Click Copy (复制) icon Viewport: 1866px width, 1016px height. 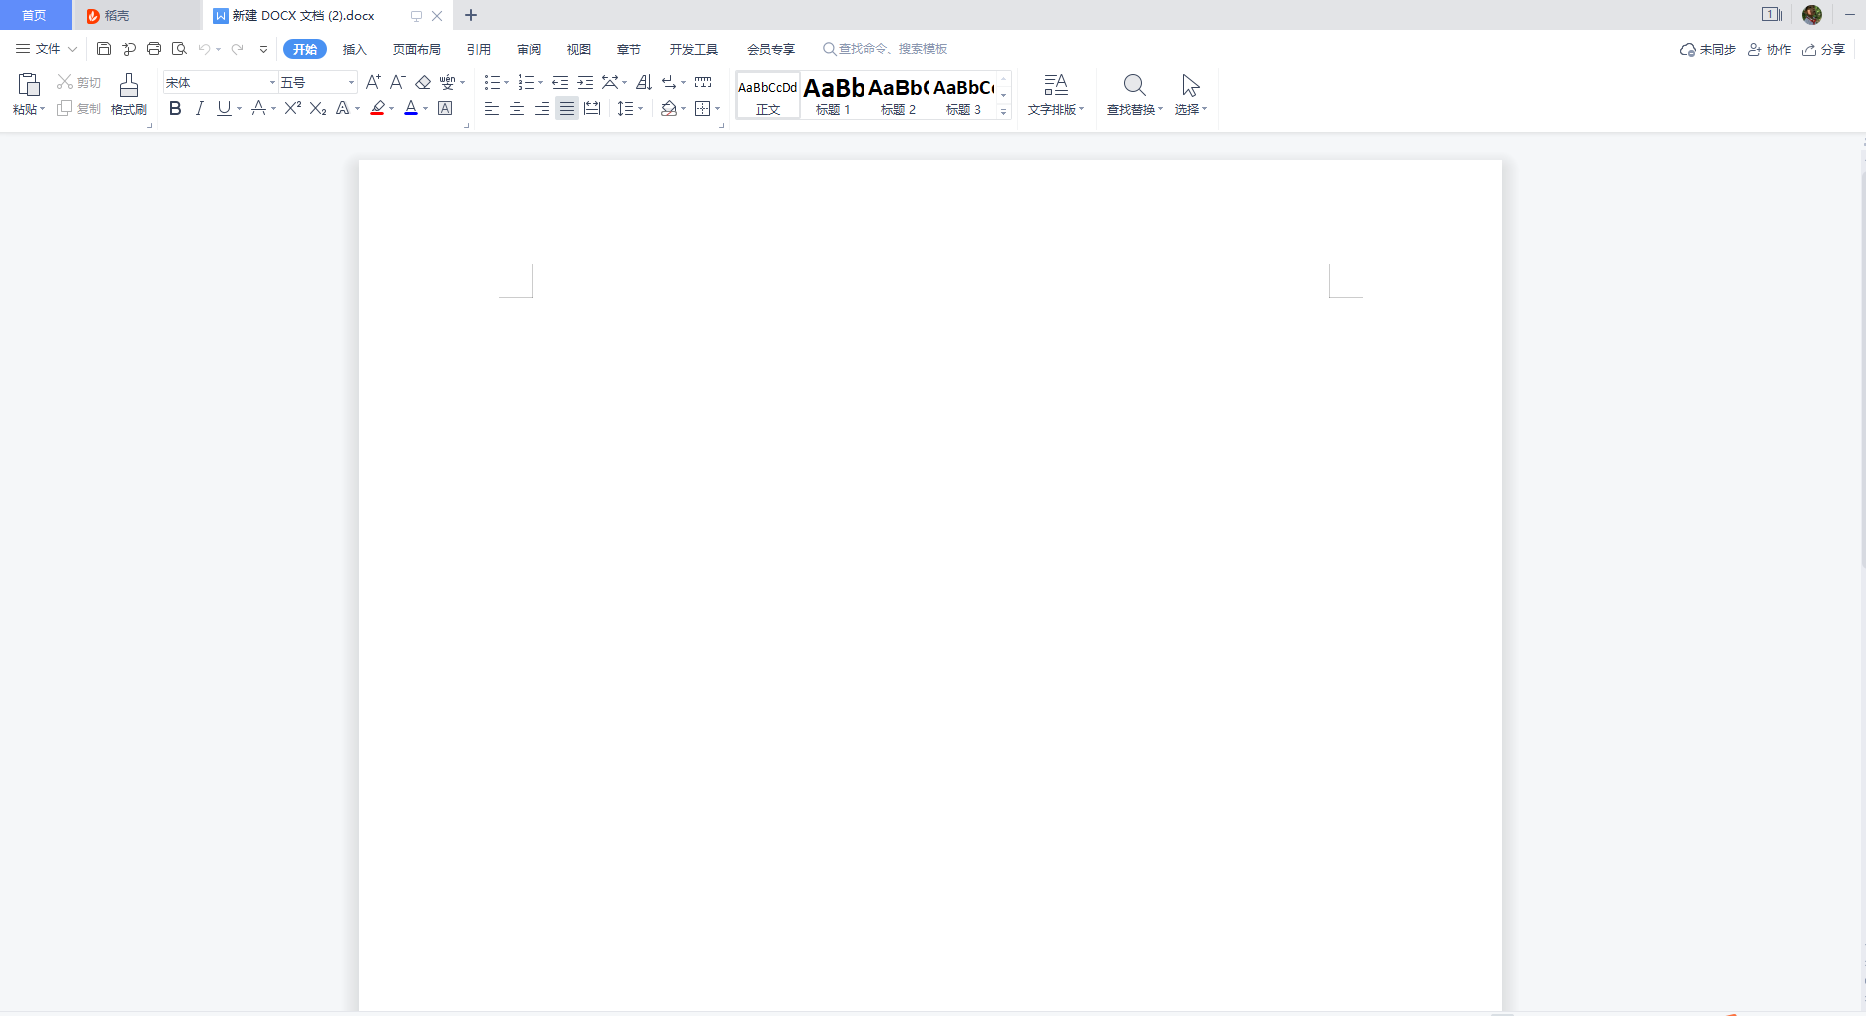(x=65, y=108)
